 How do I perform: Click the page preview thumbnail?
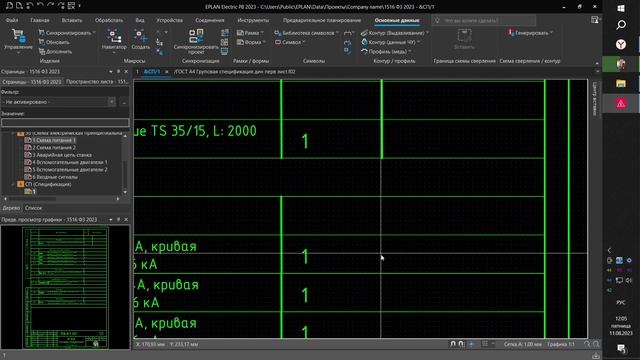[x=65, y=287]
